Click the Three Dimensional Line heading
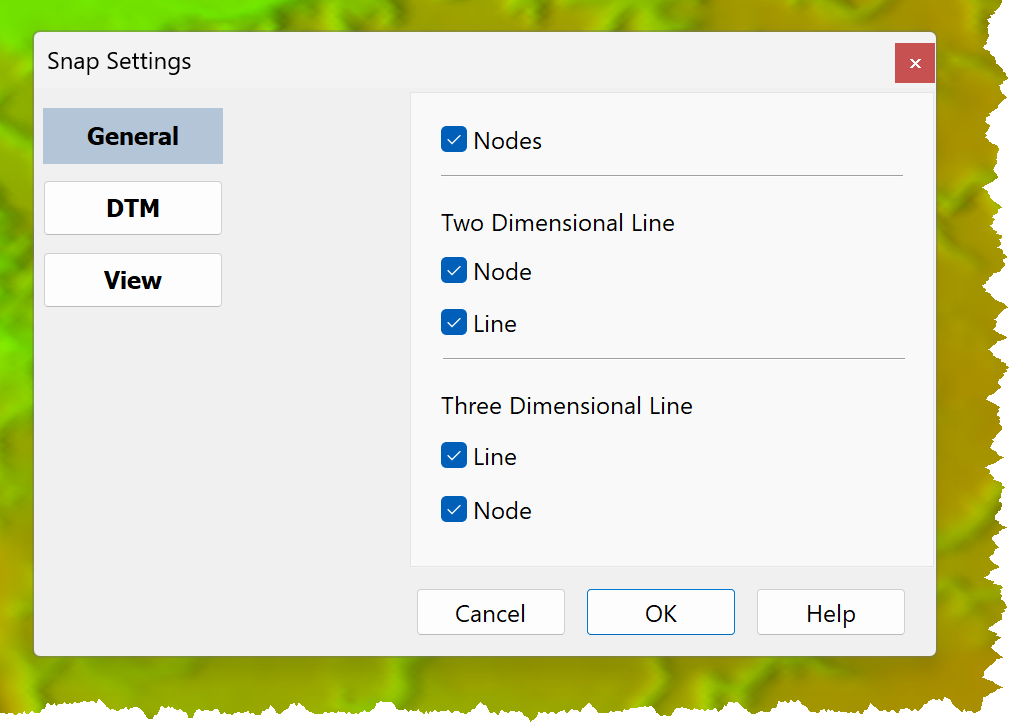The width and height of the screenshot is (1014, 728). 566,406
